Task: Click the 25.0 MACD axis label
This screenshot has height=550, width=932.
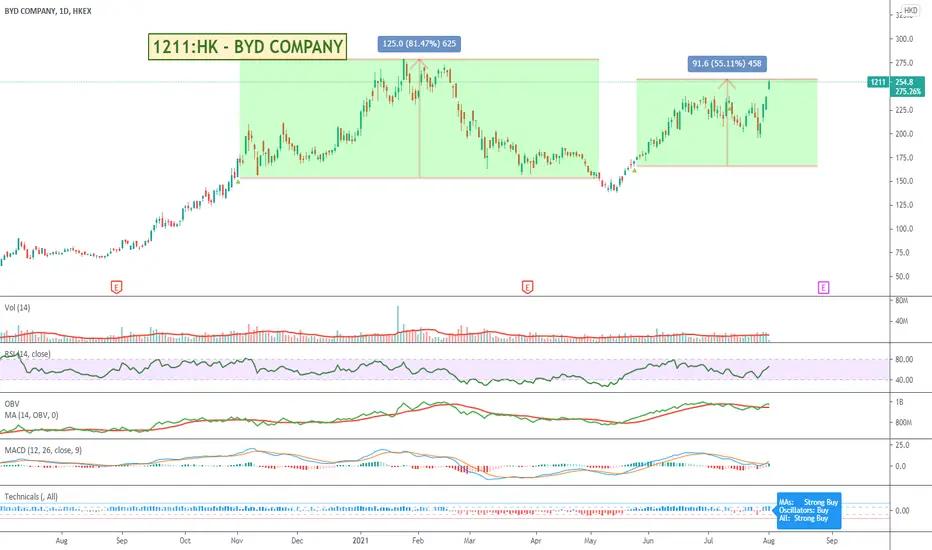Action: coord(902,445)
